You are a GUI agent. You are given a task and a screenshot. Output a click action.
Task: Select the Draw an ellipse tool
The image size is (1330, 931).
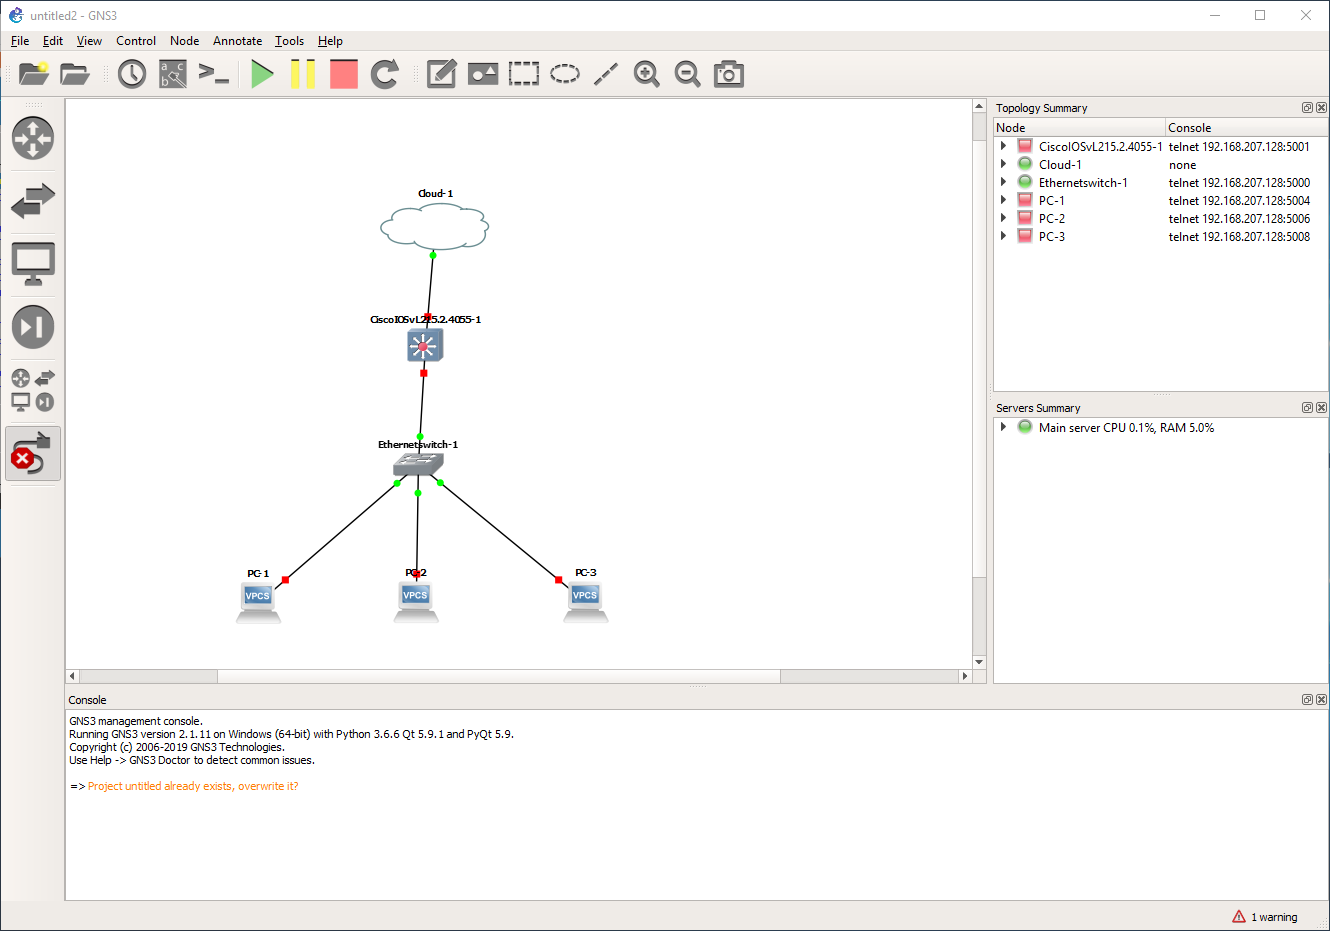(x=565, y=74)
